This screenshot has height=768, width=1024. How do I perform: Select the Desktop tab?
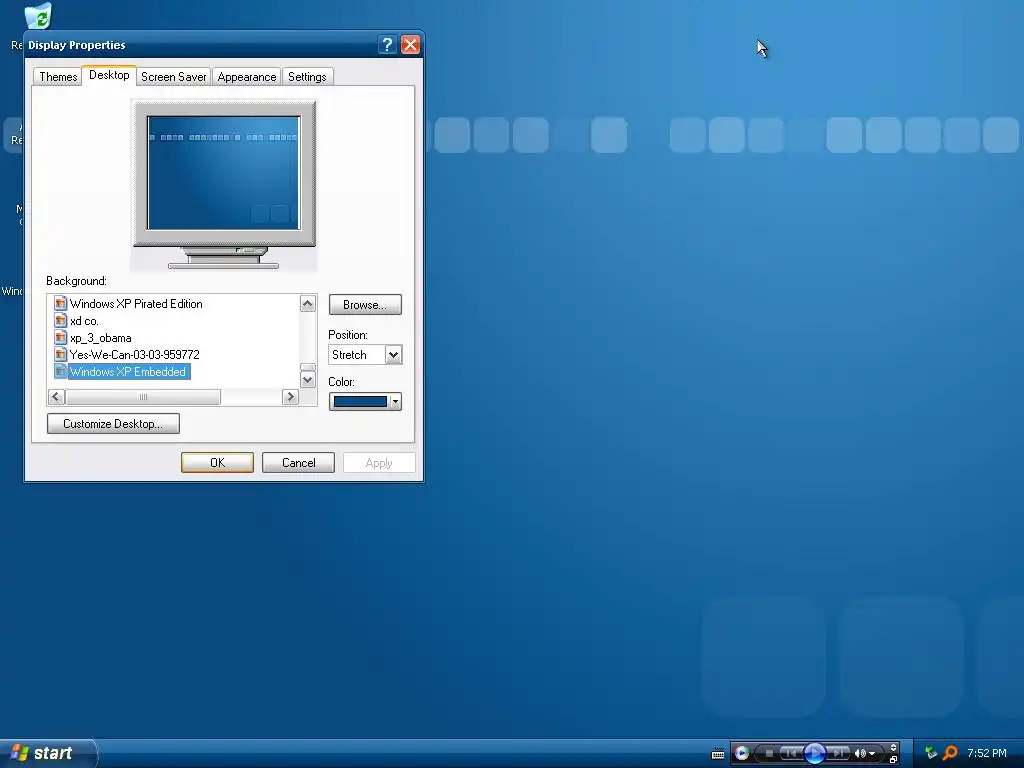(109, 75)
